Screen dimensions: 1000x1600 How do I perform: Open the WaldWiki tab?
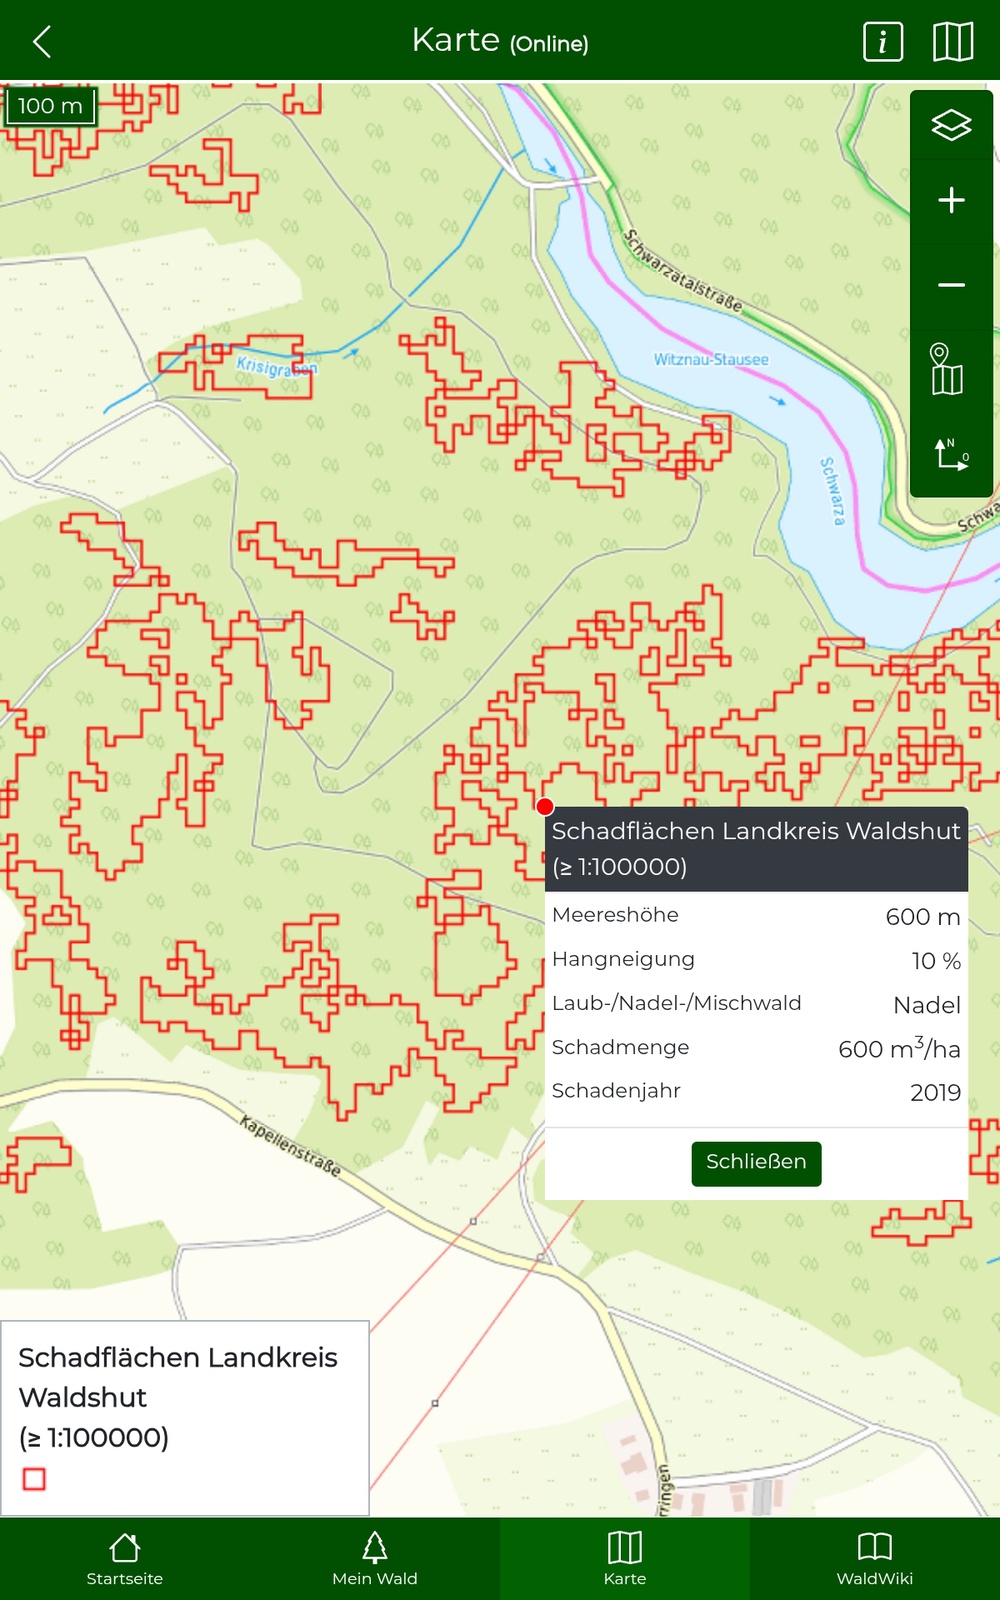[x=875, y=1559]
